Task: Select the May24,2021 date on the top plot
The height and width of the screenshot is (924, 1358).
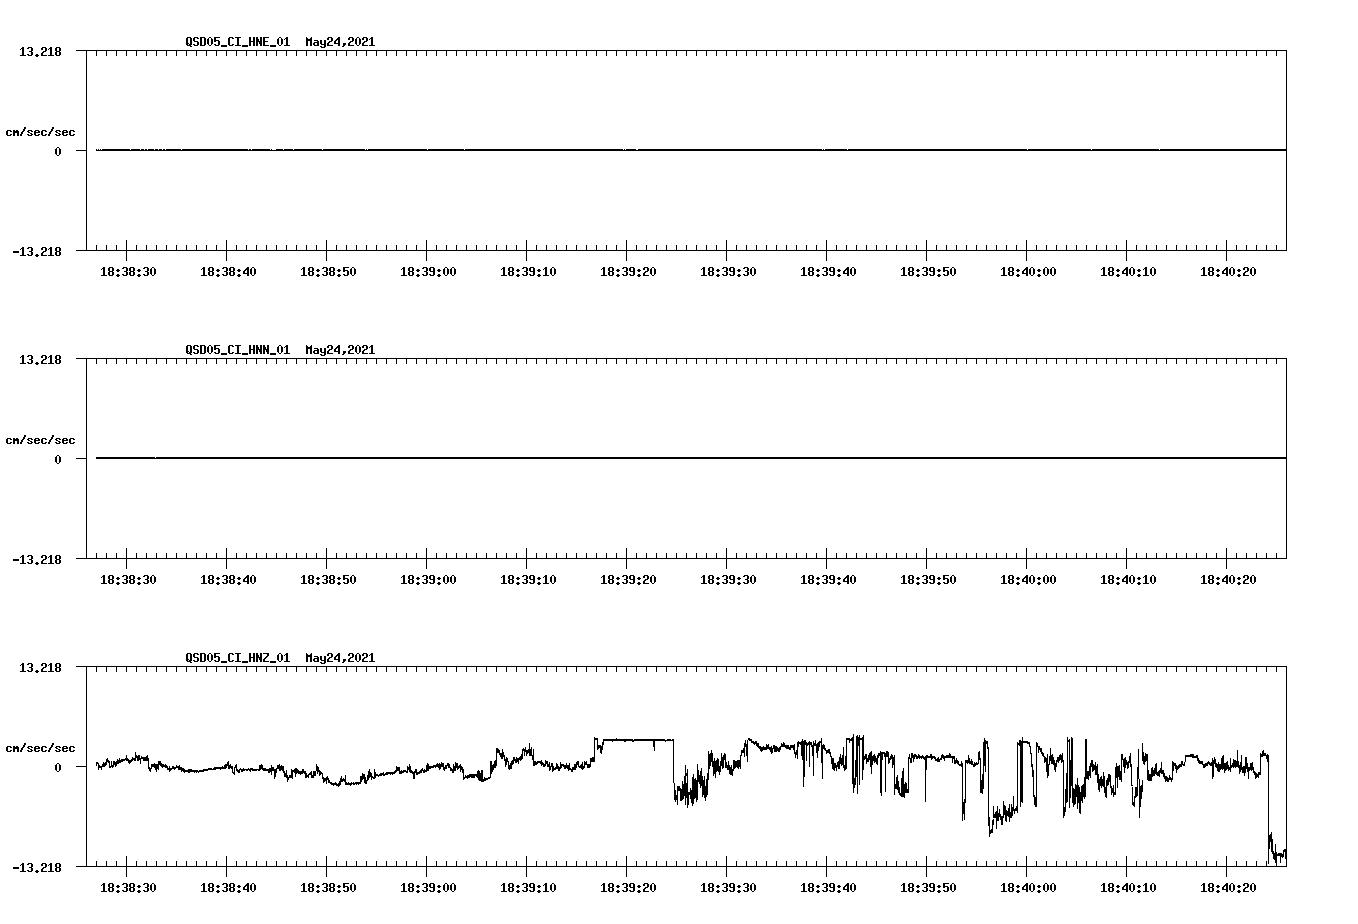Action: 340,43
